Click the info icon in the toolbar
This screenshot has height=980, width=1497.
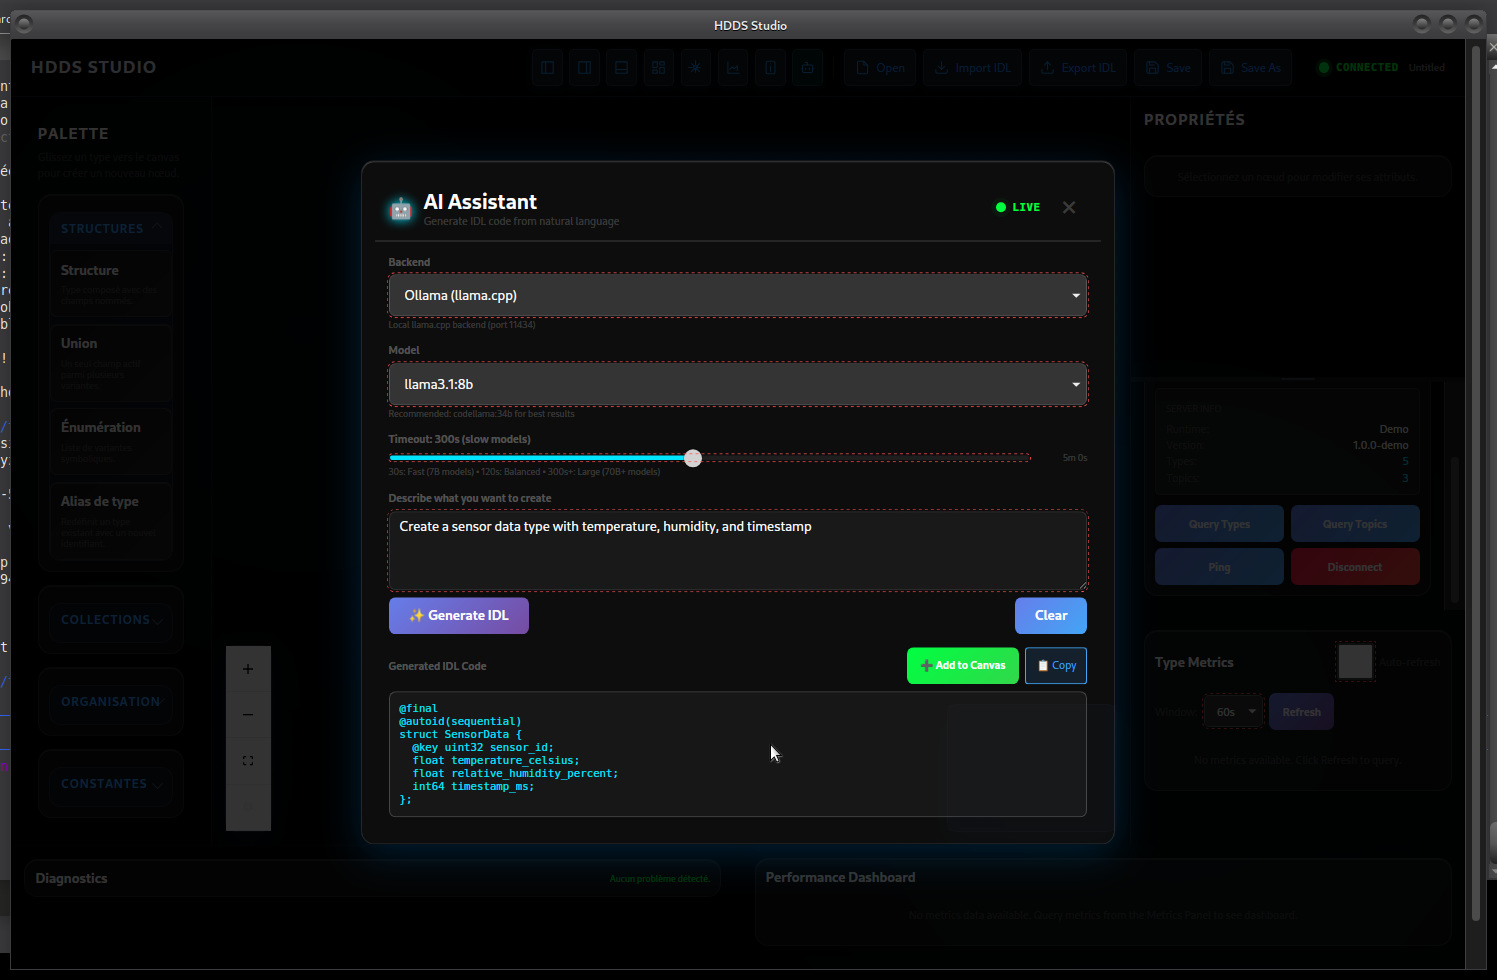click(x=770, y=67)
